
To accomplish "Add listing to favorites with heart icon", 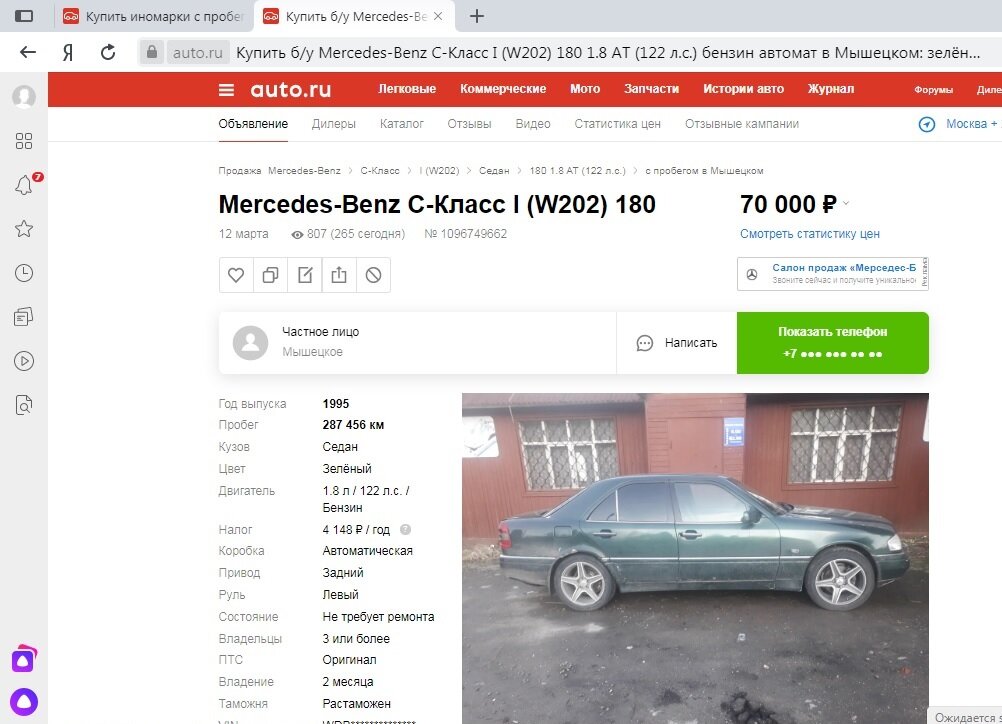I will [x=236, y=275].
